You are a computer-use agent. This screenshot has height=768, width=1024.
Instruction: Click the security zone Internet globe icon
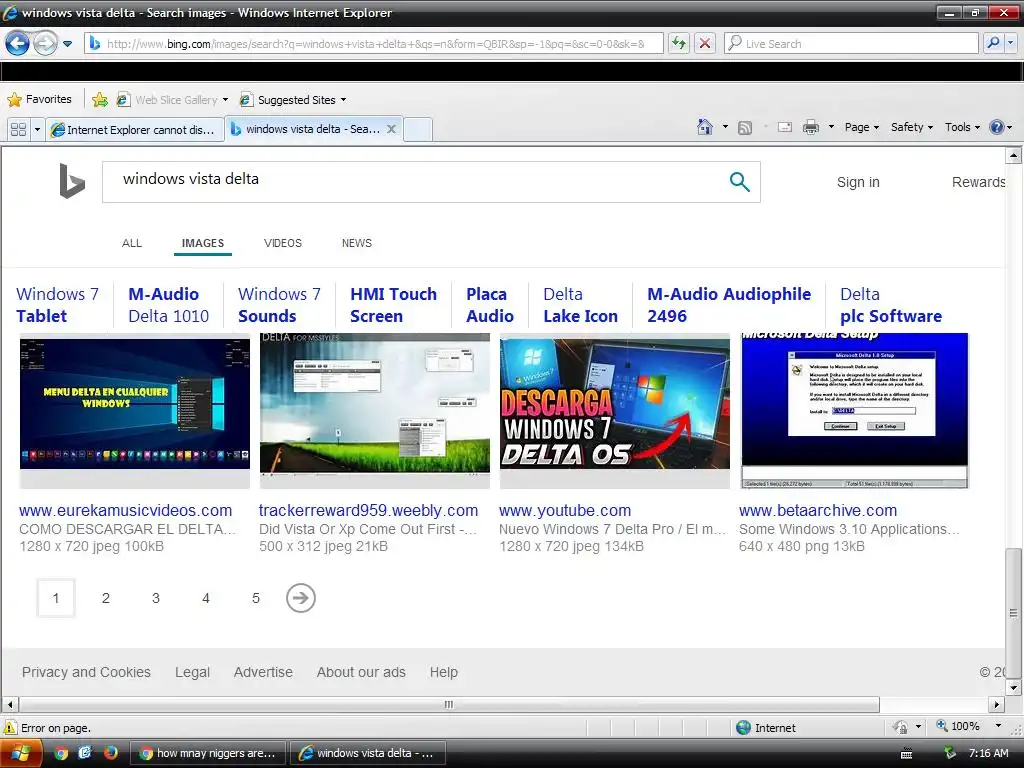point(743,728)
